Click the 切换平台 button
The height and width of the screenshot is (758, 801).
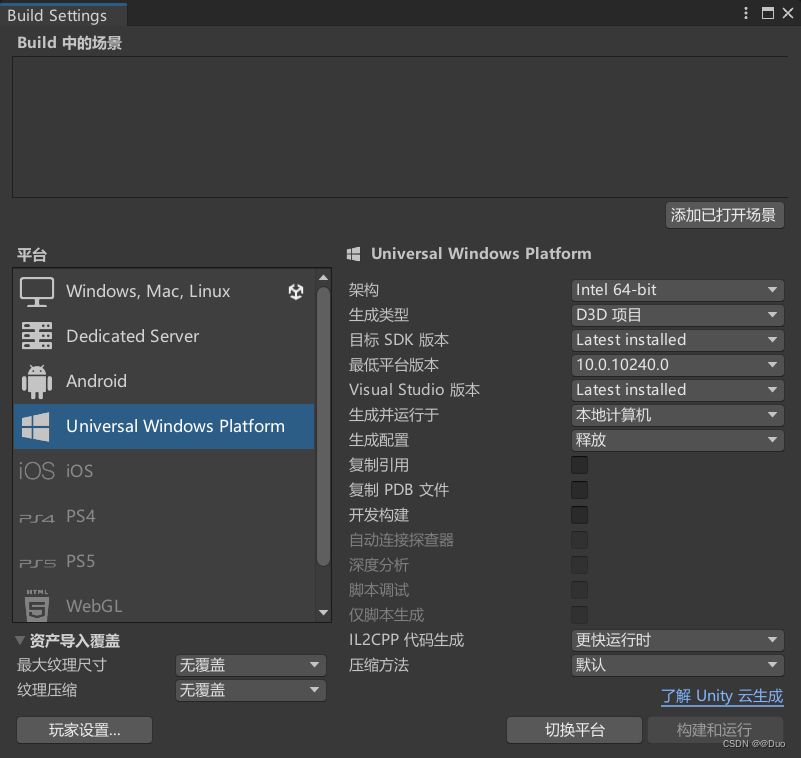(x=574, y=730)
